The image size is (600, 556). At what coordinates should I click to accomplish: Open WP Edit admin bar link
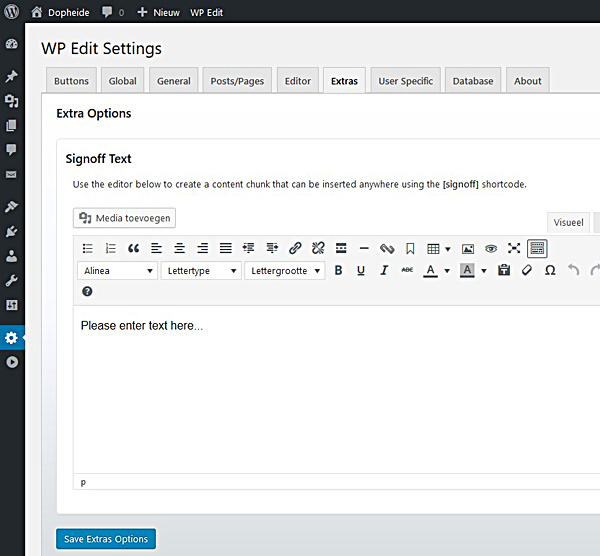[207, 13]
